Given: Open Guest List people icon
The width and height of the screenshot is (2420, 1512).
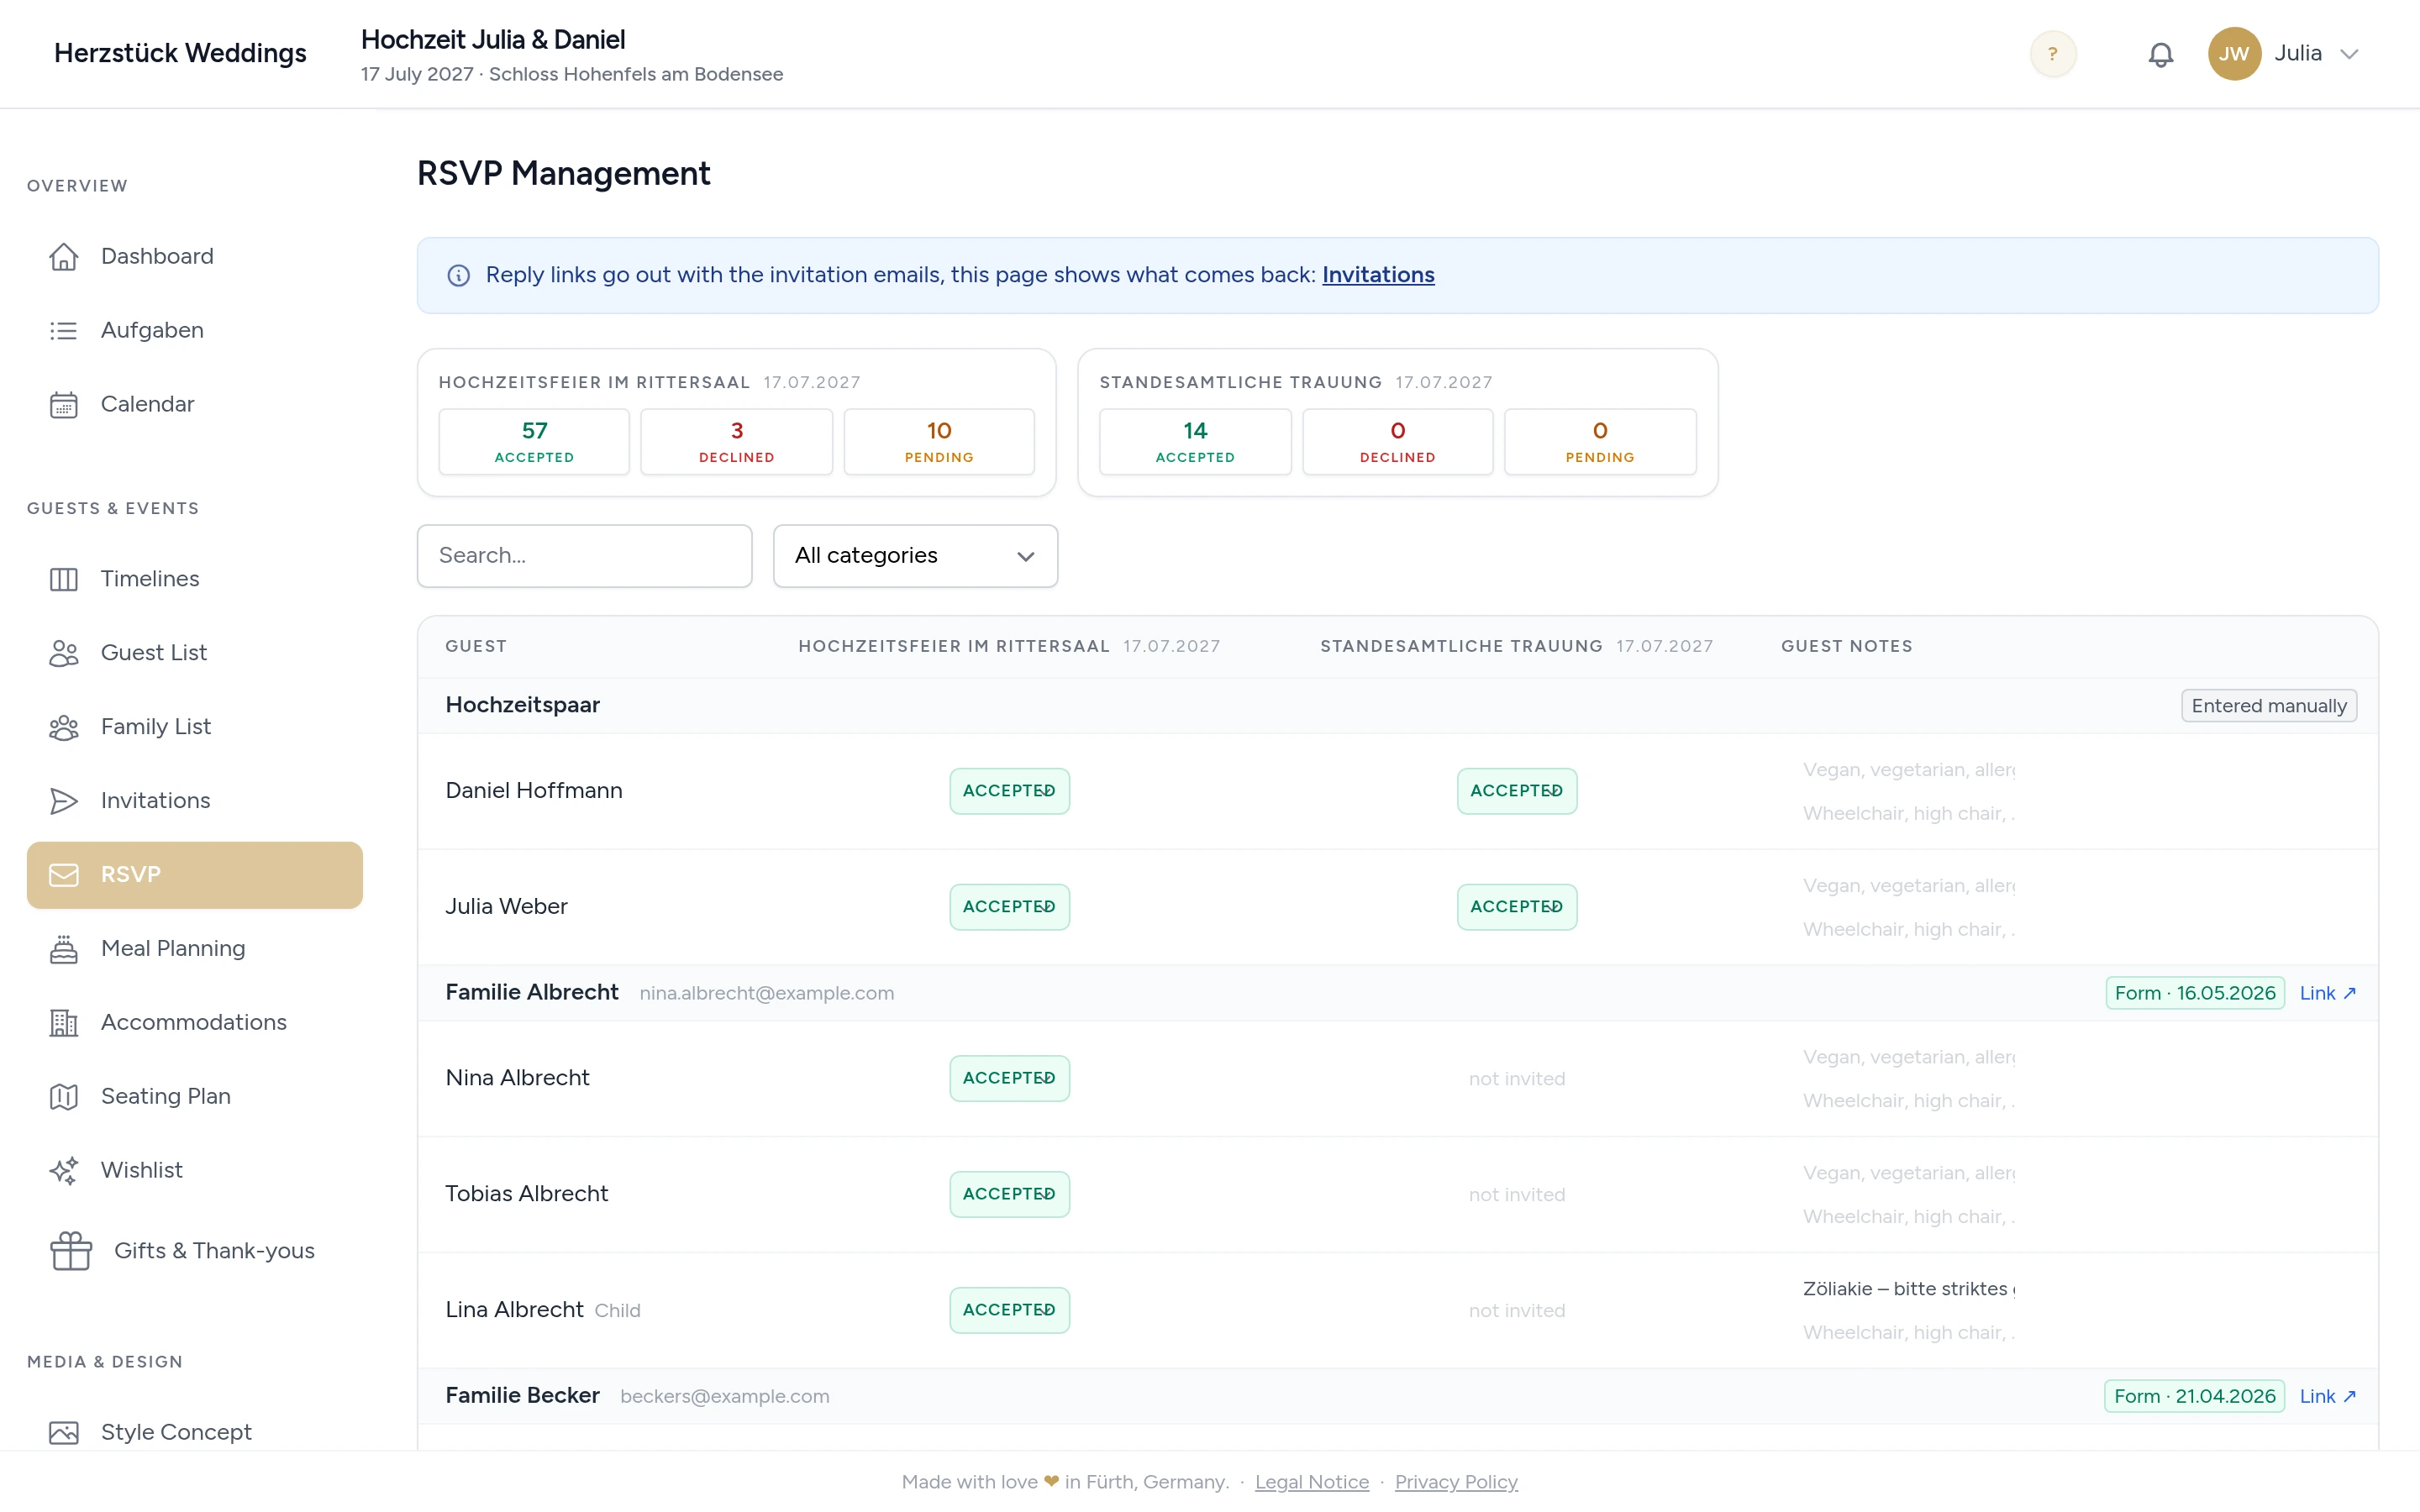Looking at the screenshot, I should click(64, 653).
